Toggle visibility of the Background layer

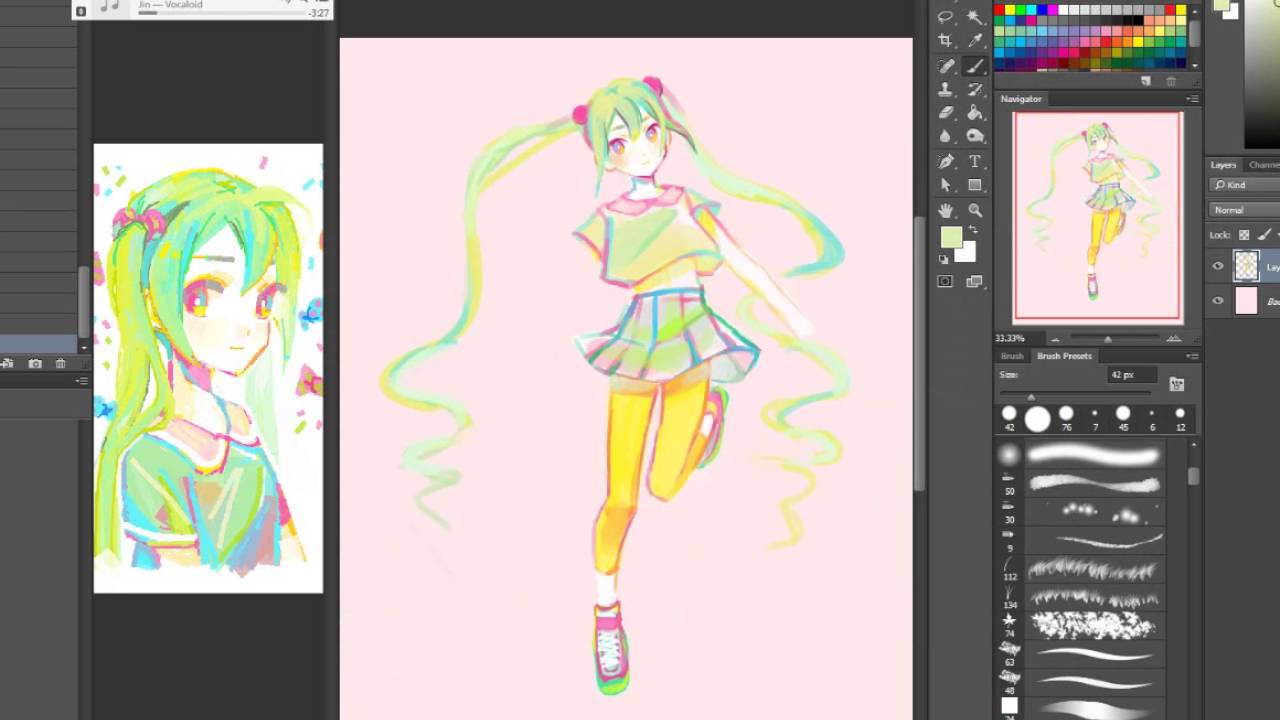(x=1218, y=300)
